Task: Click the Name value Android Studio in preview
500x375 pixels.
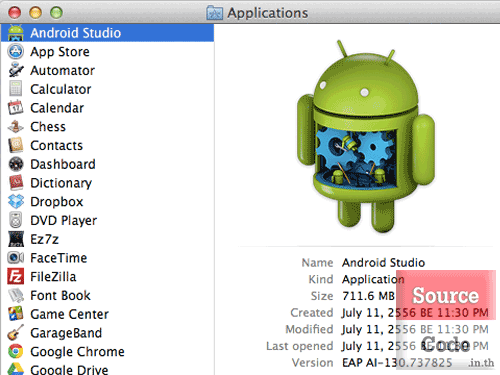Action: click(x=383, y=263)
